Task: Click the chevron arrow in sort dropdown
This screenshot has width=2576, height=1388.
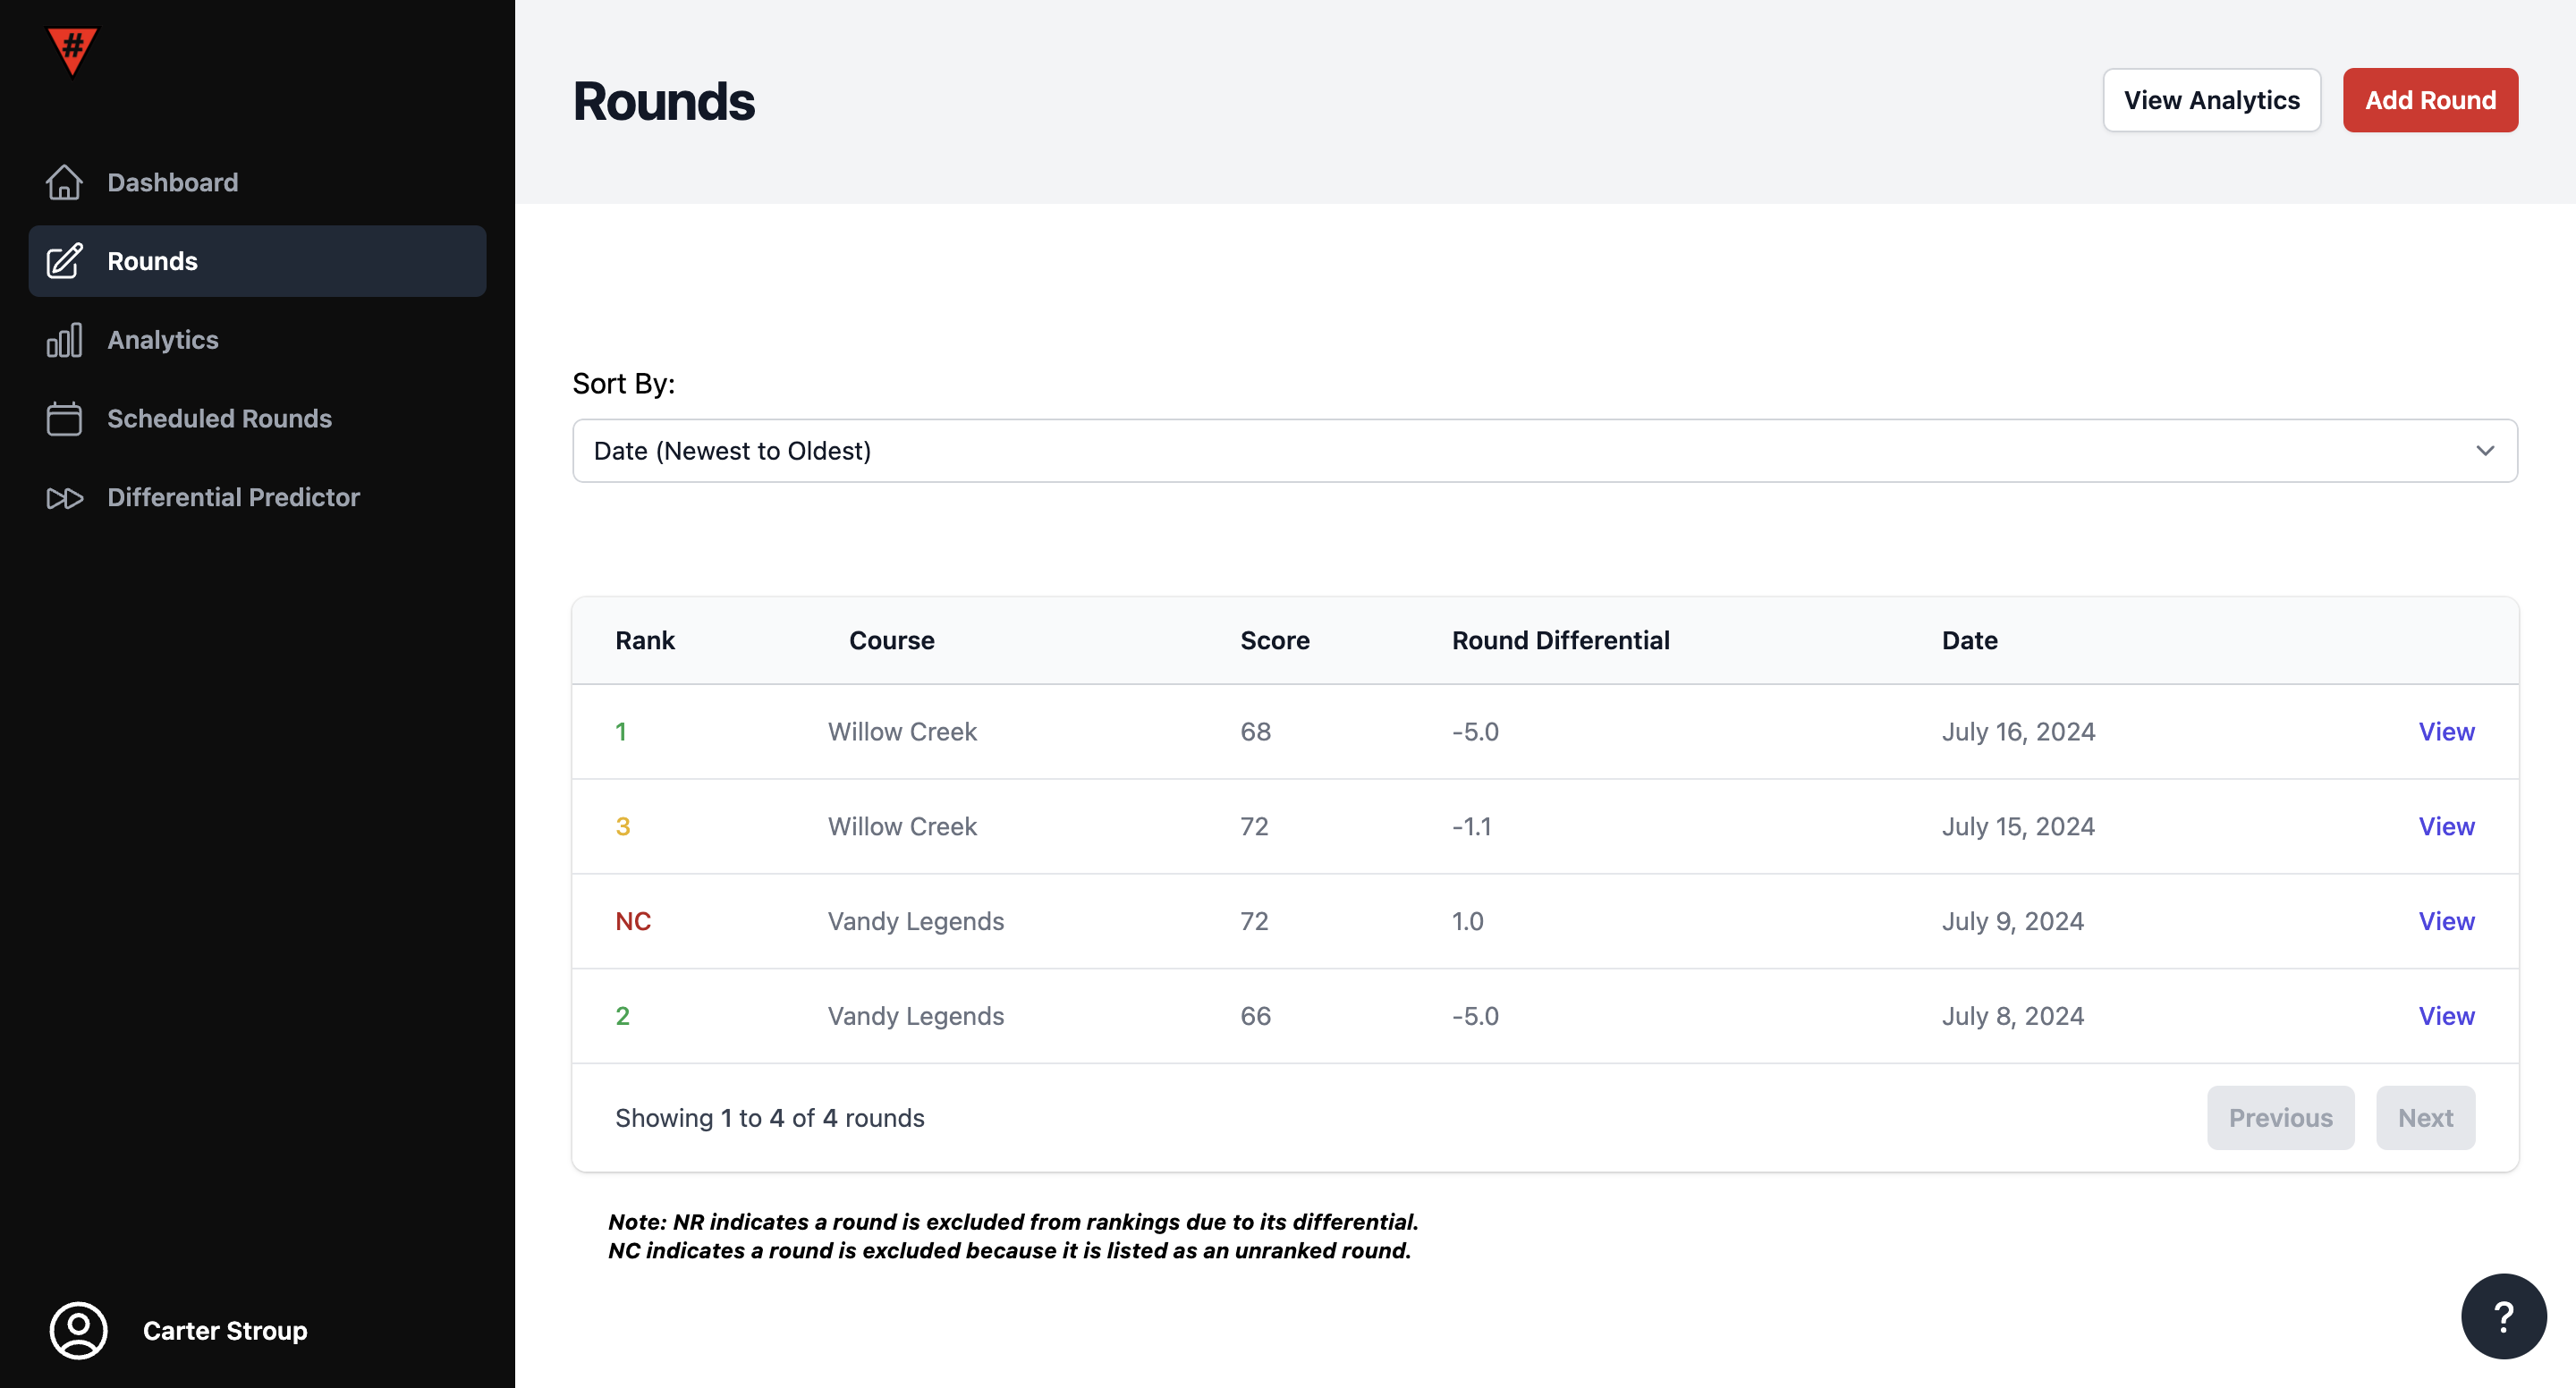Action: (2485, 451)
